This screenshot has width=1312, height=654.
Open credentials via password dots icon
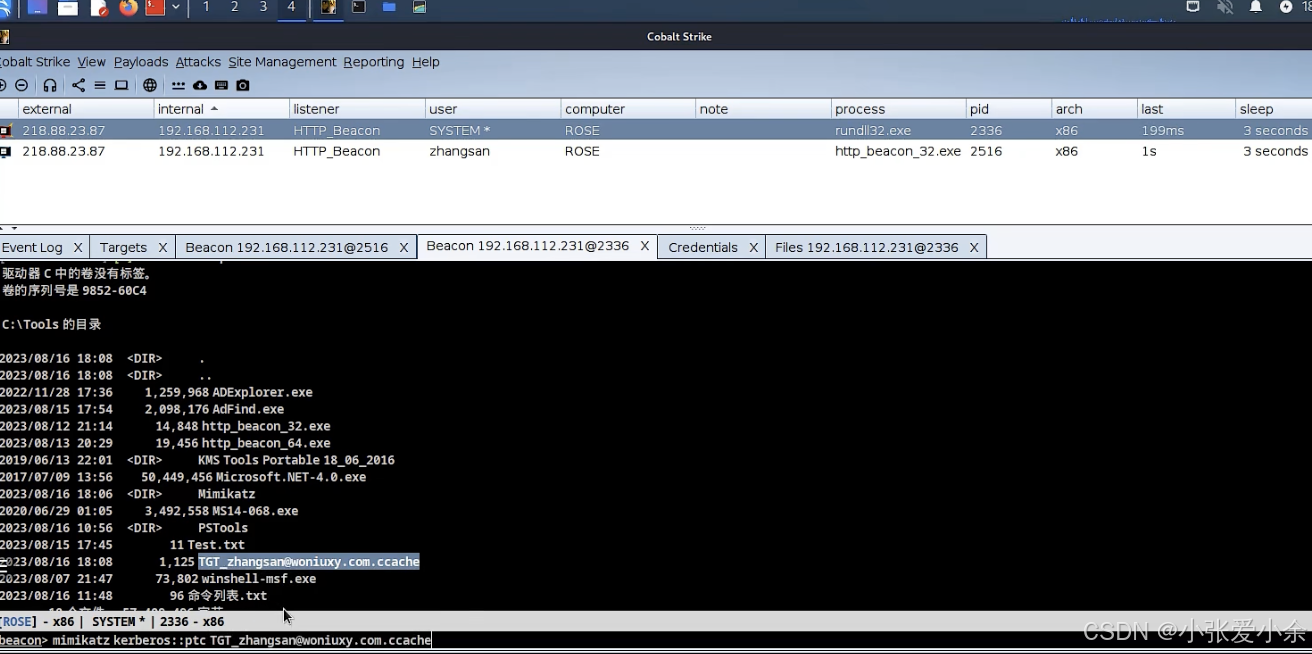coord(179,85)
